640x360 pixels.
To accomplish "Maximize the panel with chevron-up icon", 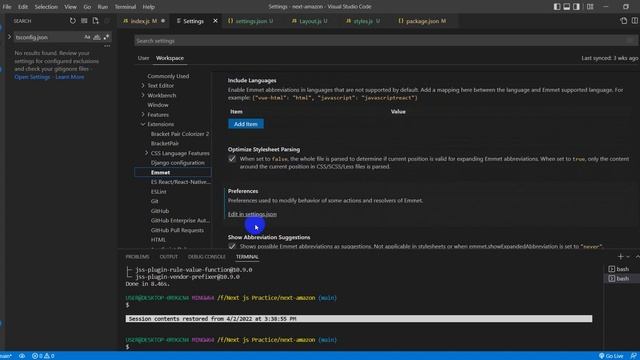I will coord(637,257).
